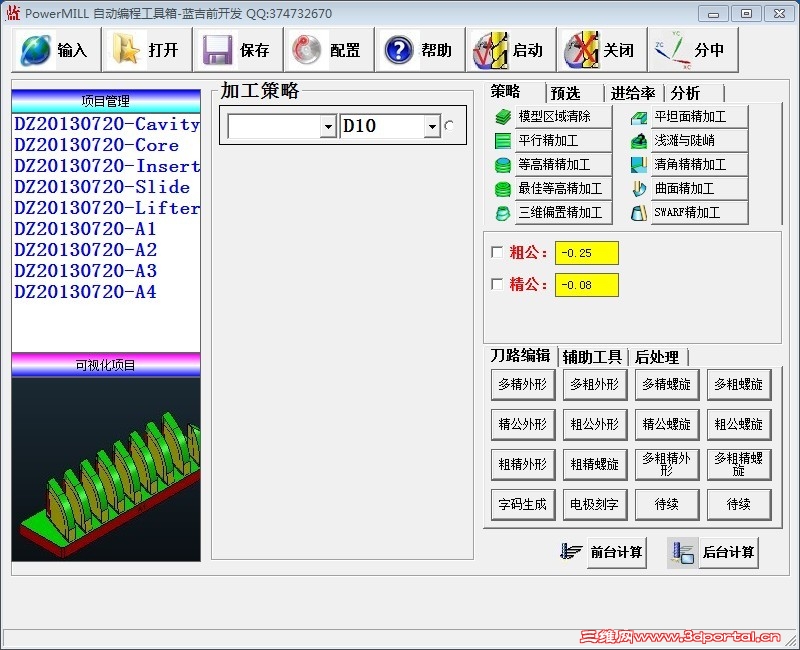Click the star folder icon for 打开

click(127, 49)
